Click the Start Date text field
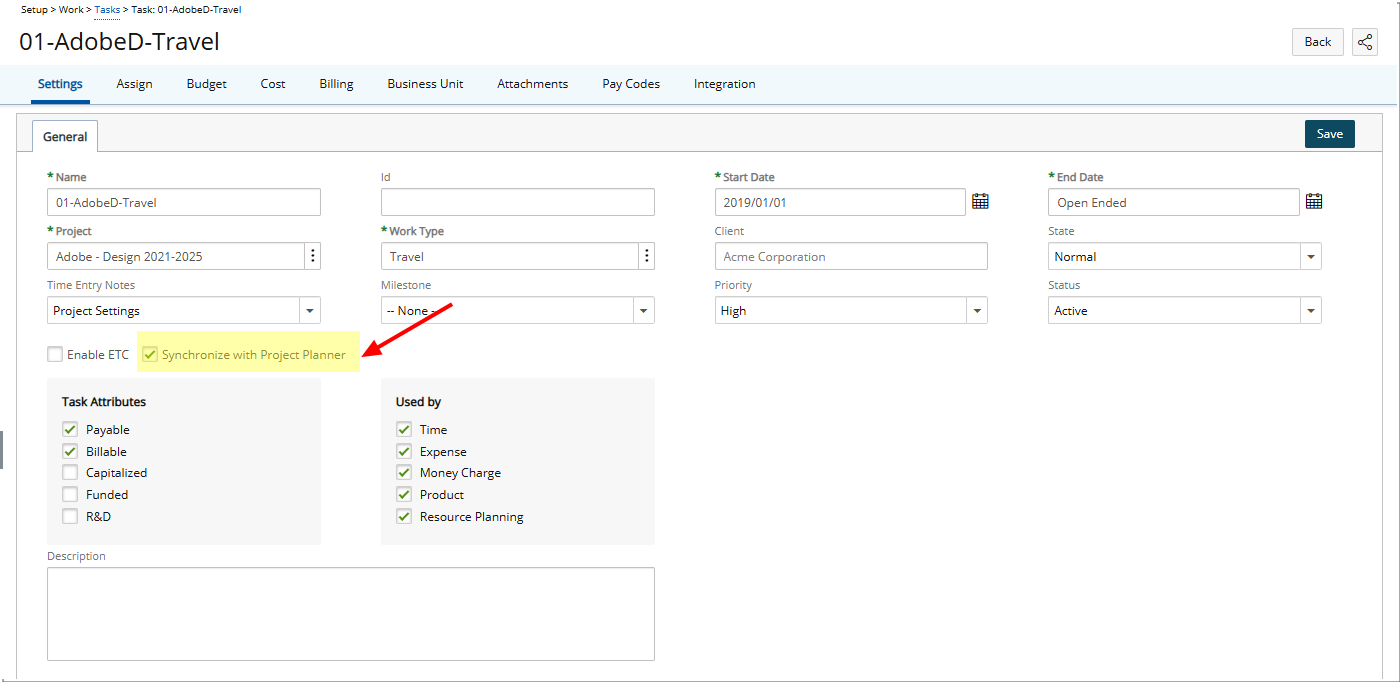This screenshot has height=682, width=1400. [x=840, y=202]
